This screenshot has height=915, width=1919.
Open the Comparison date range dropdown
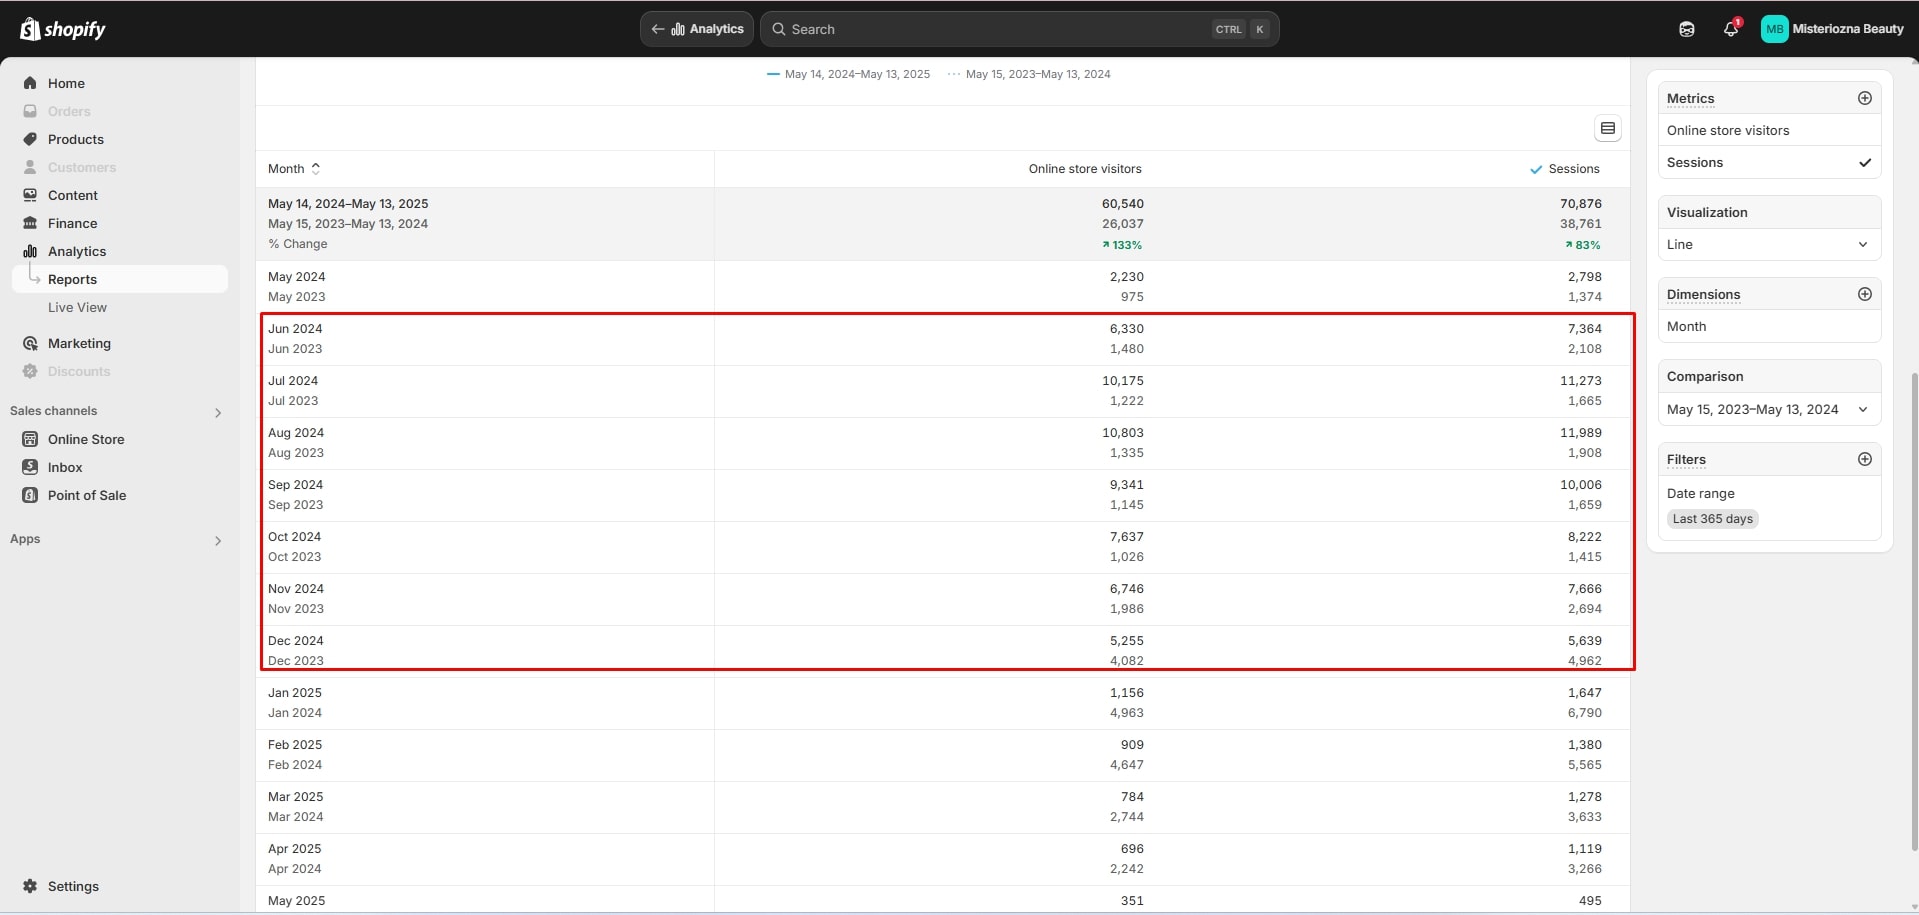[x=1768, y=409]
